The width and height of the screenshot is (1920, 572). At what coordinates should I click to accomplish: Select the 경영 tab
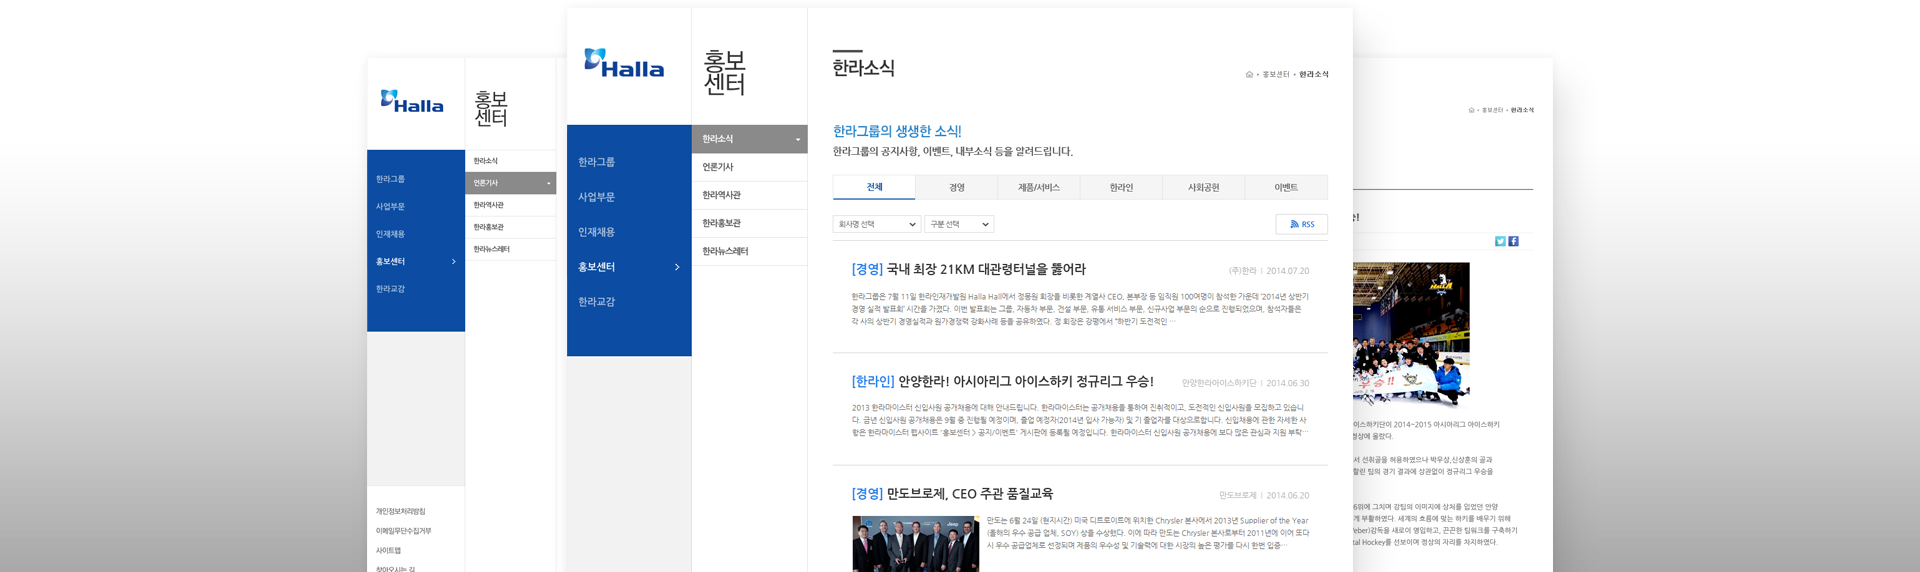pyautogui.click(x=957, y=187)
